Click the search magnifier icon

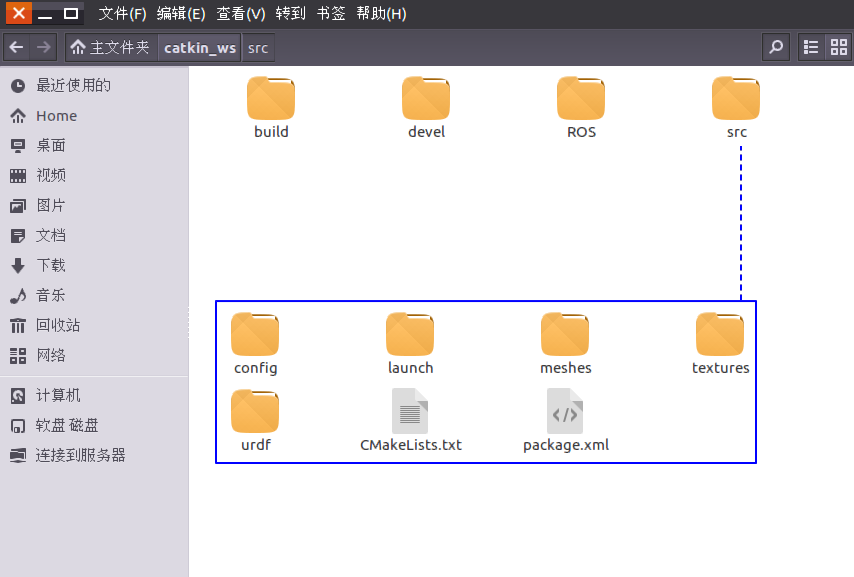pyautogui.click(x=776, y=47)
